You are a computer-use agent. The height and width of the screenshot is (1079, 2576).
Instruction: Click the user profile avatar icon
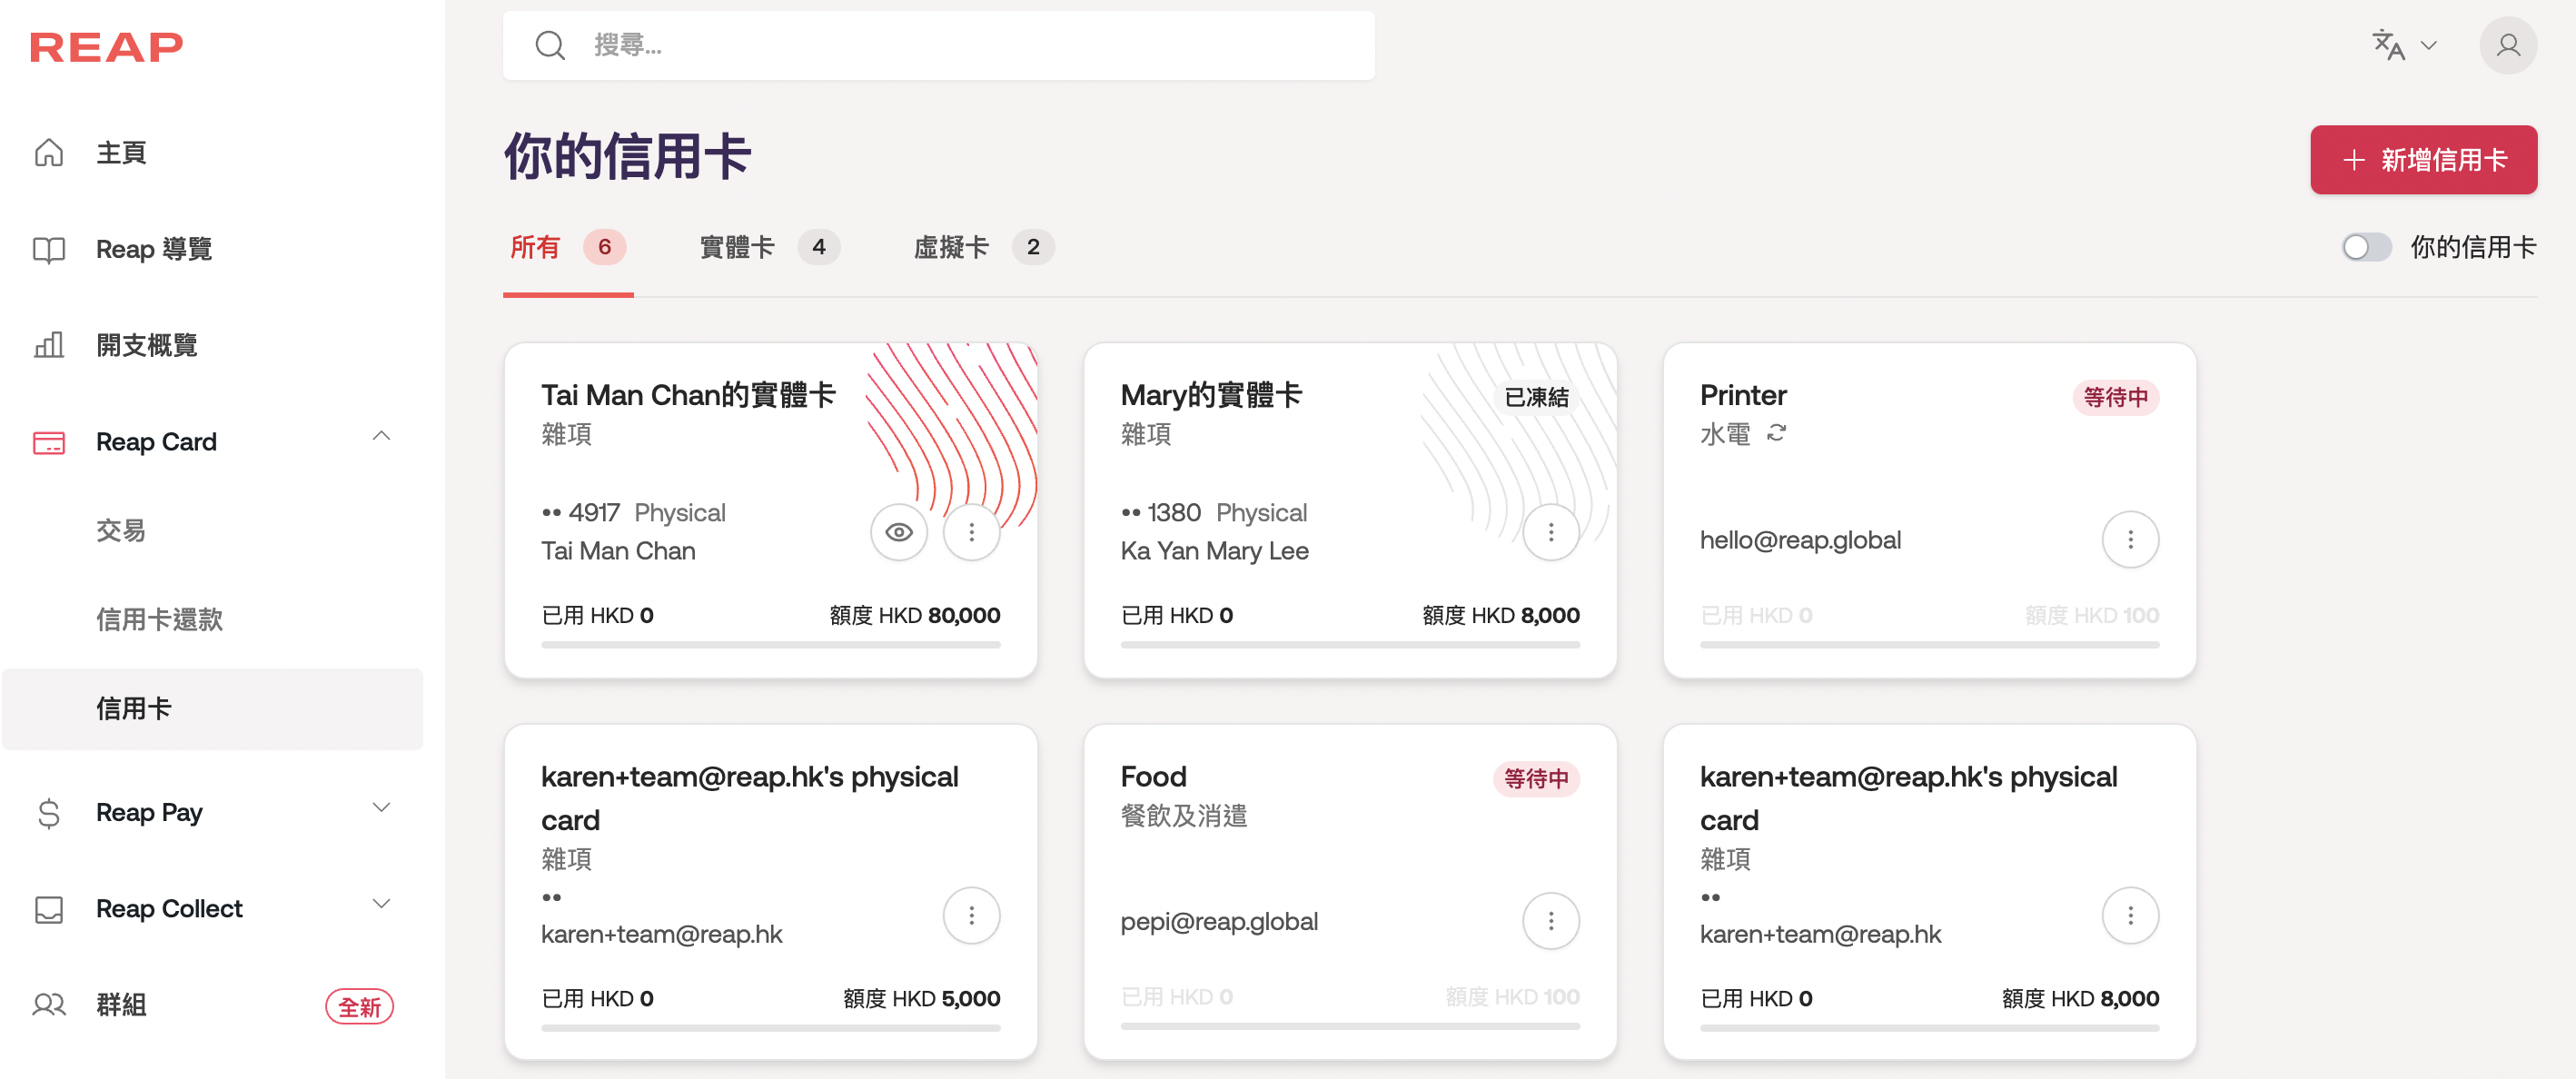(x=2507, y=46)
